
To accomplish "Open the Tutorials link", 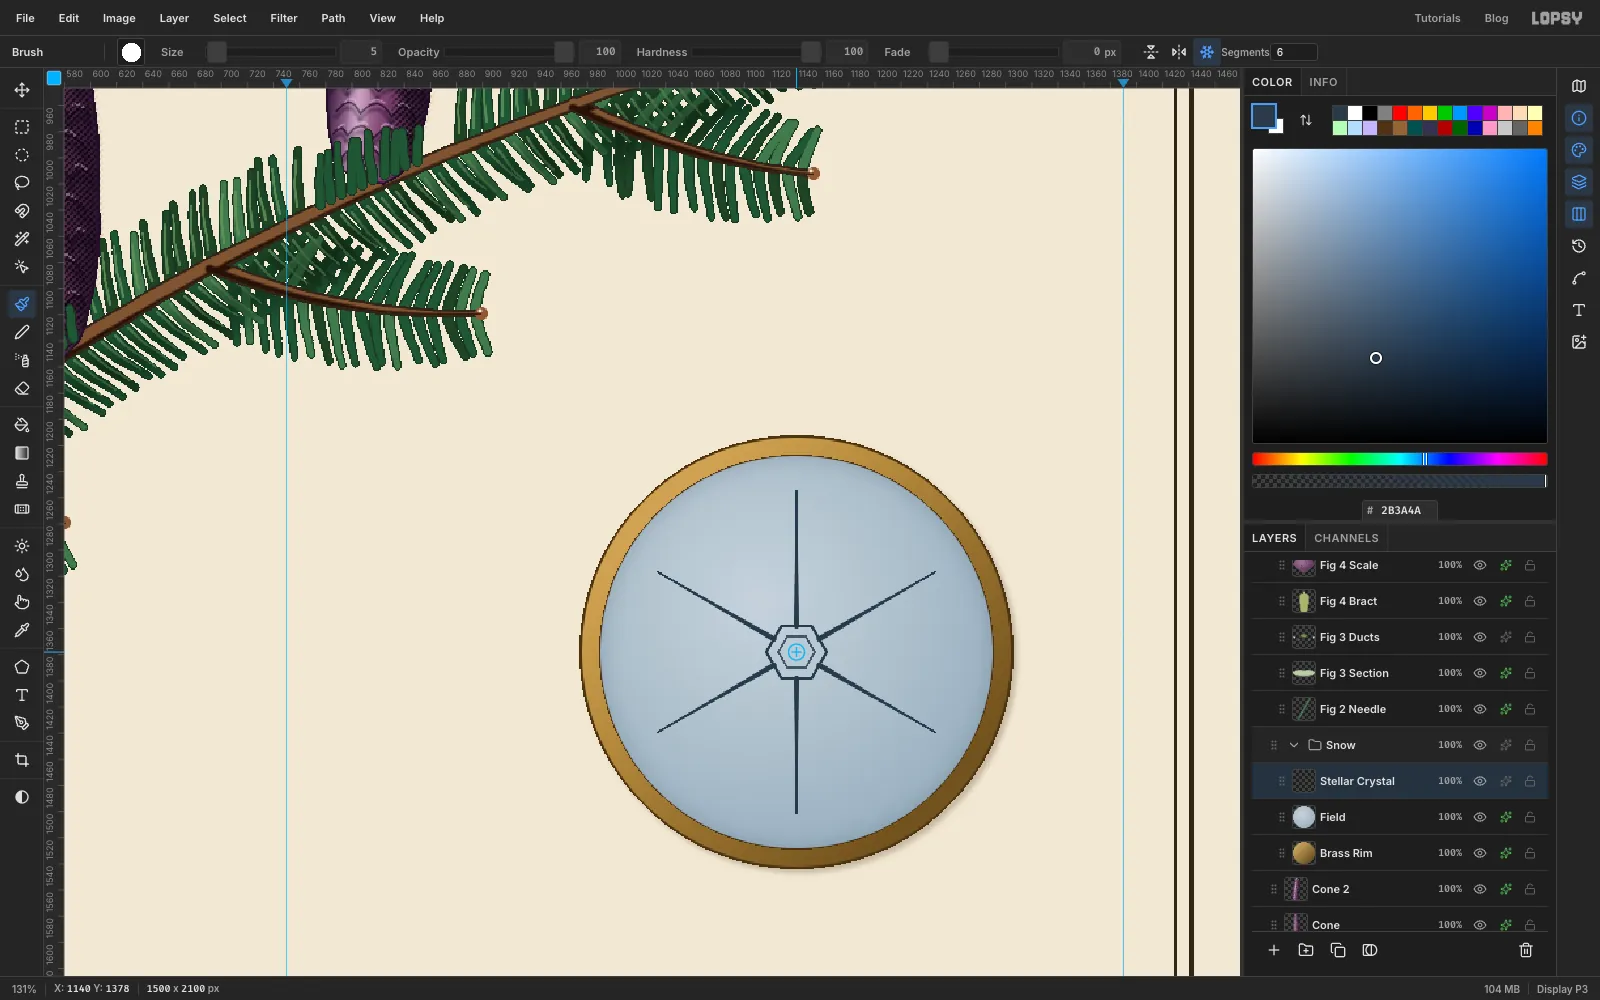I will pyautogui.click(x=1437, y=18).
